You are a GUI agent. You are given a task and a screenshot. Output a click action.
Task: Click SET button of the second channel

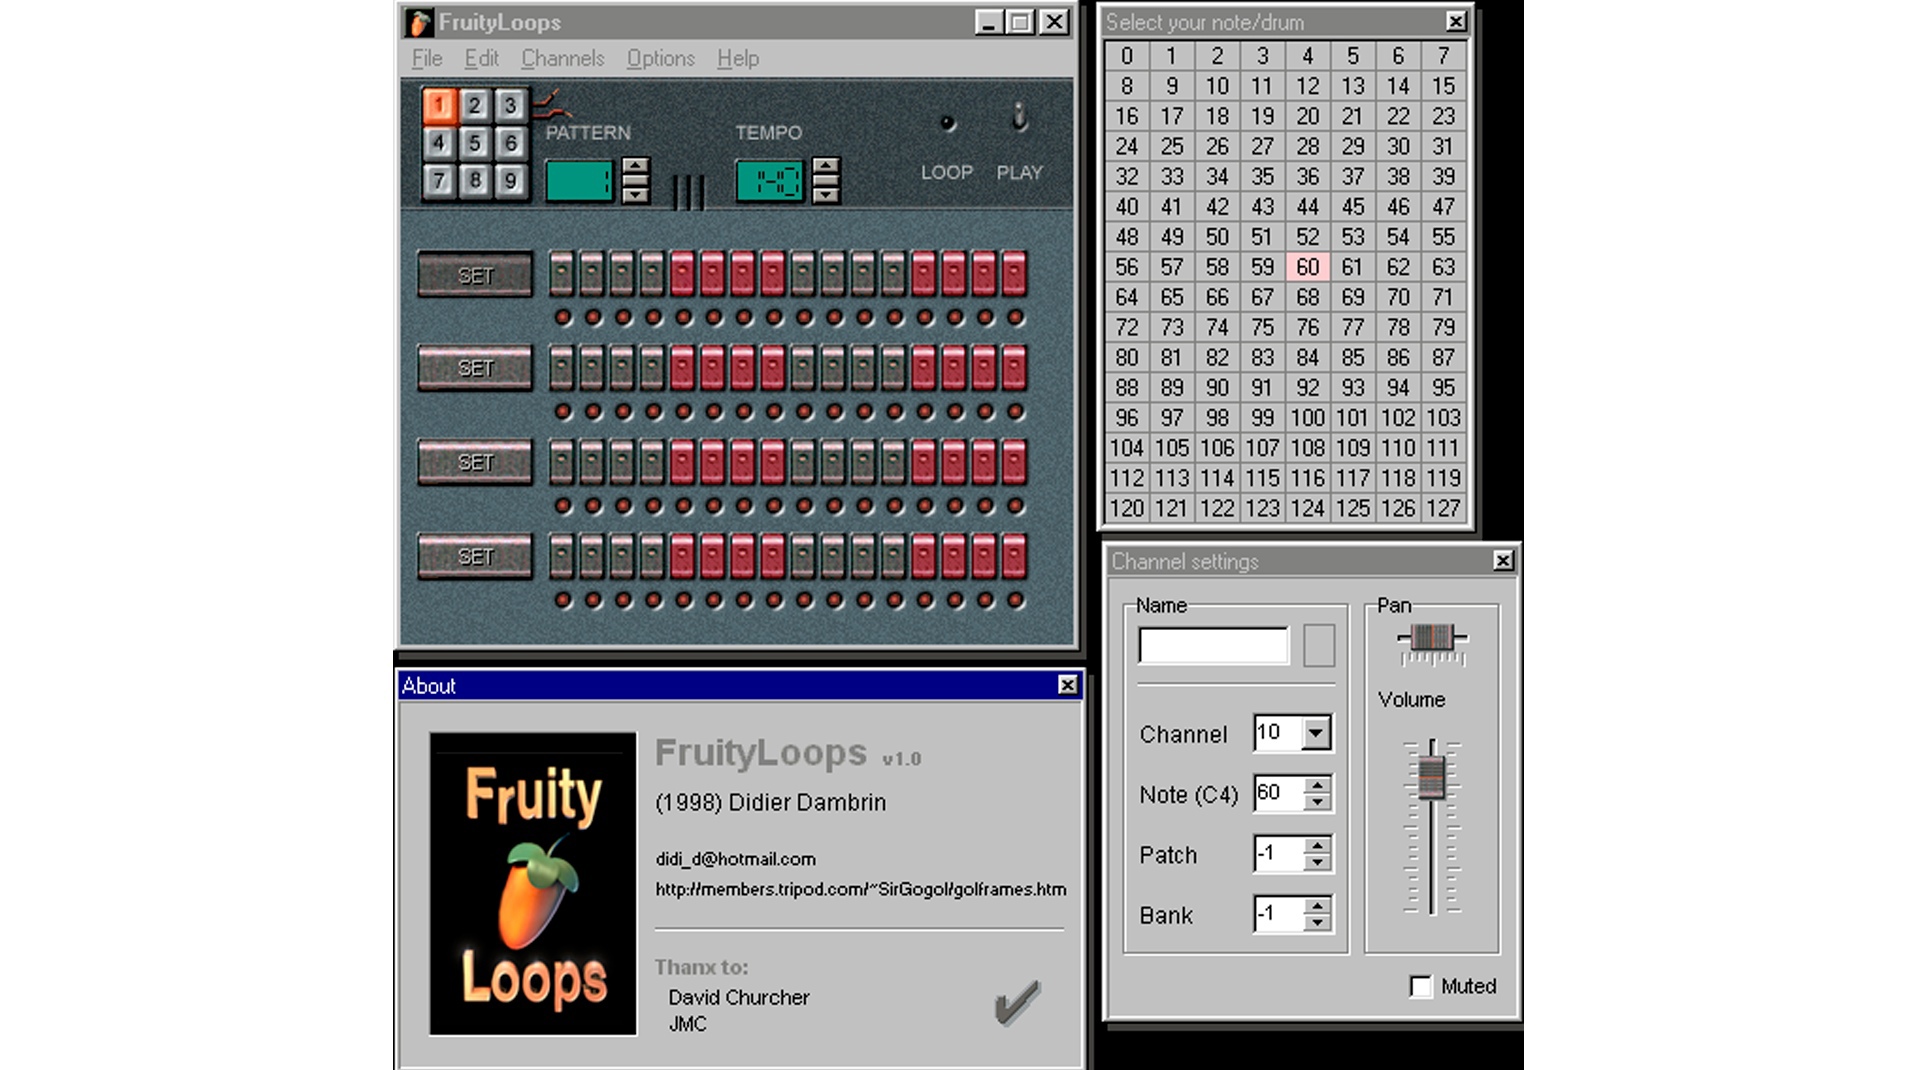pos(475,368)
